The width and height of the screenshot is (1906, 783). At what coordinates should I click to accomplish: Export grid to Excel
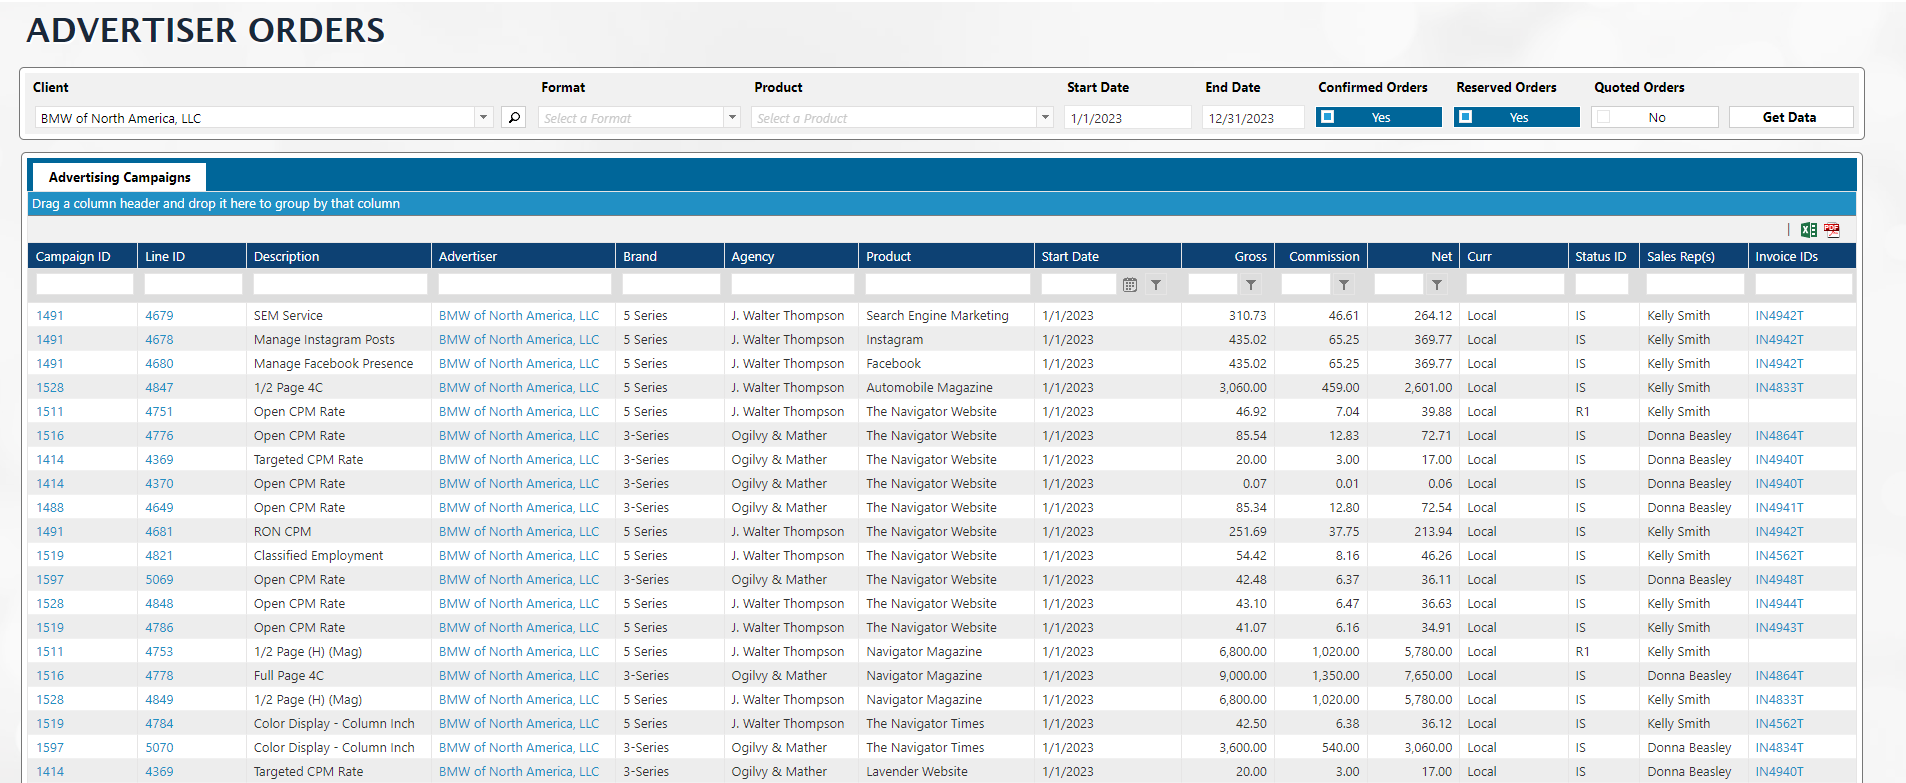[1808, 230]
